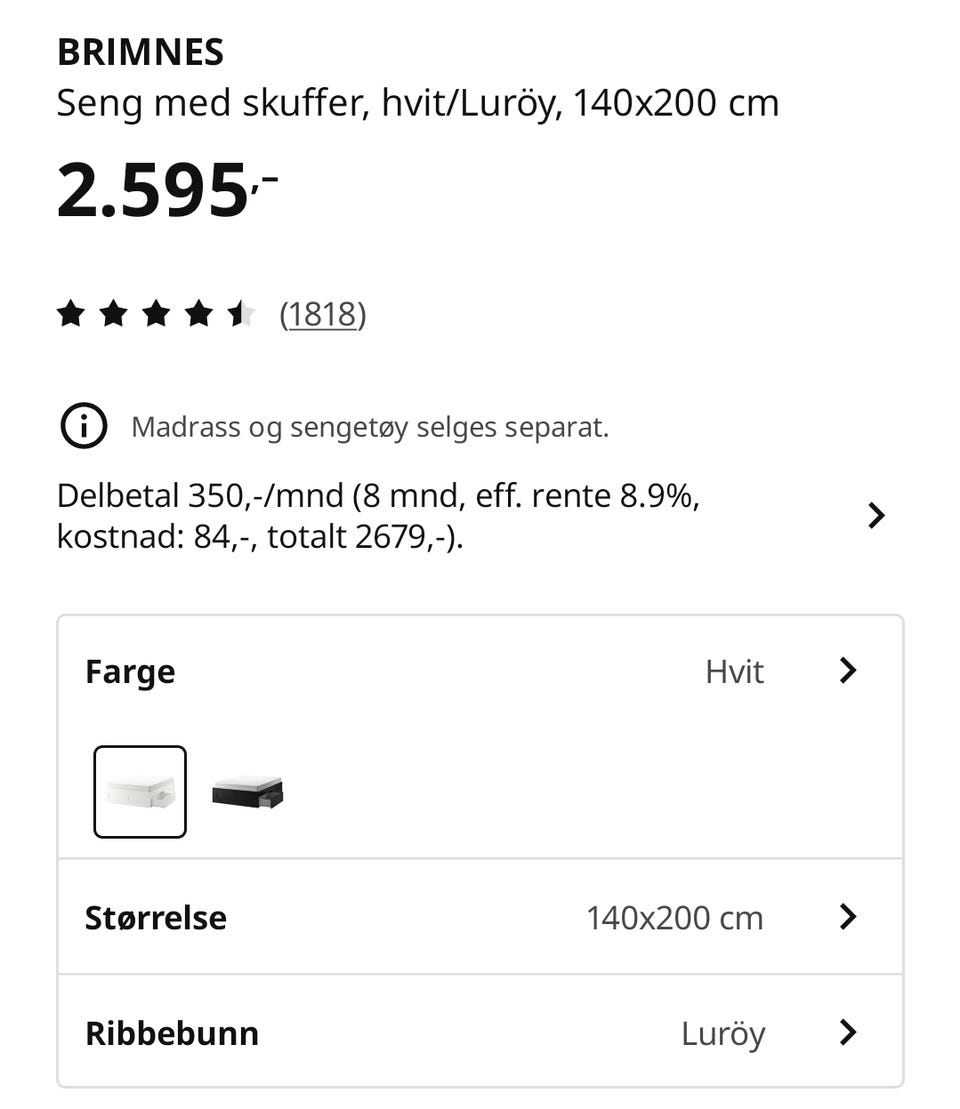This screenshot has height=1109, width=960.
Task: Open installment payment details chevron
Action: click(x=876, y=516)
